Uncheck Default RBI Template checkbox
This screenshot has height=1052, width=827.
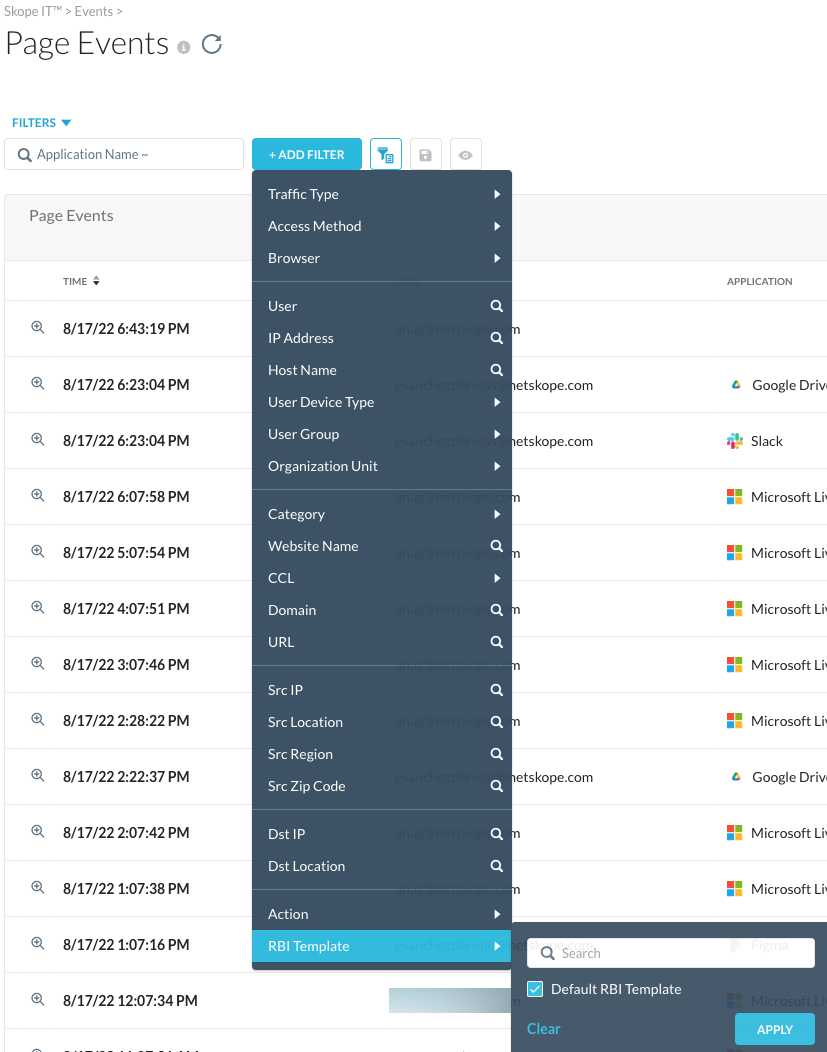coord(535,989)
